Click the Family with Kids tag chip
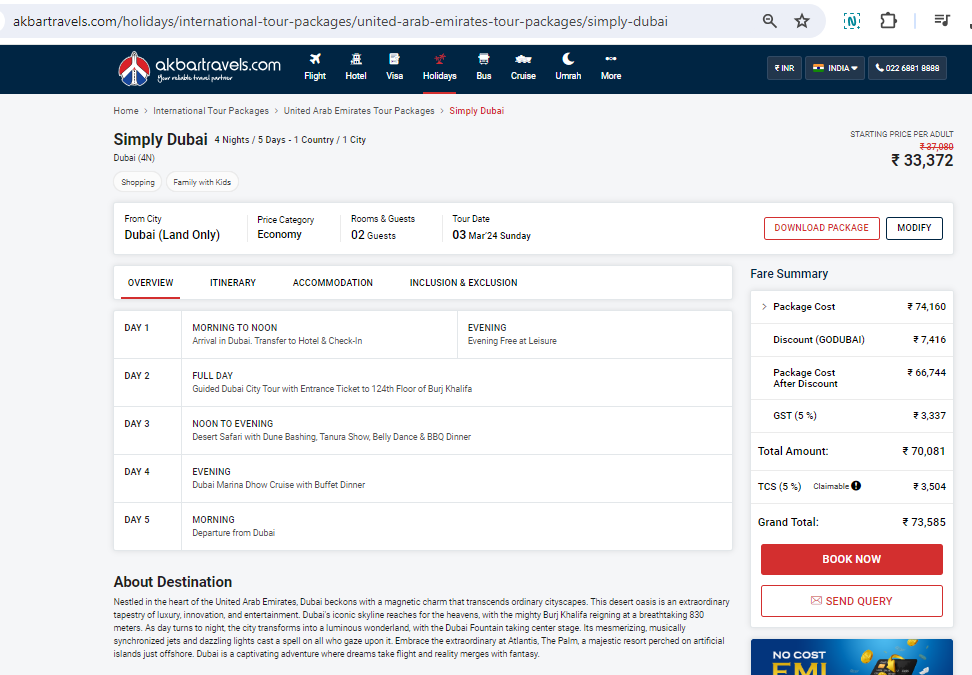Image resolution: width=972 pixels, height=675 pixels. (202, 182)
